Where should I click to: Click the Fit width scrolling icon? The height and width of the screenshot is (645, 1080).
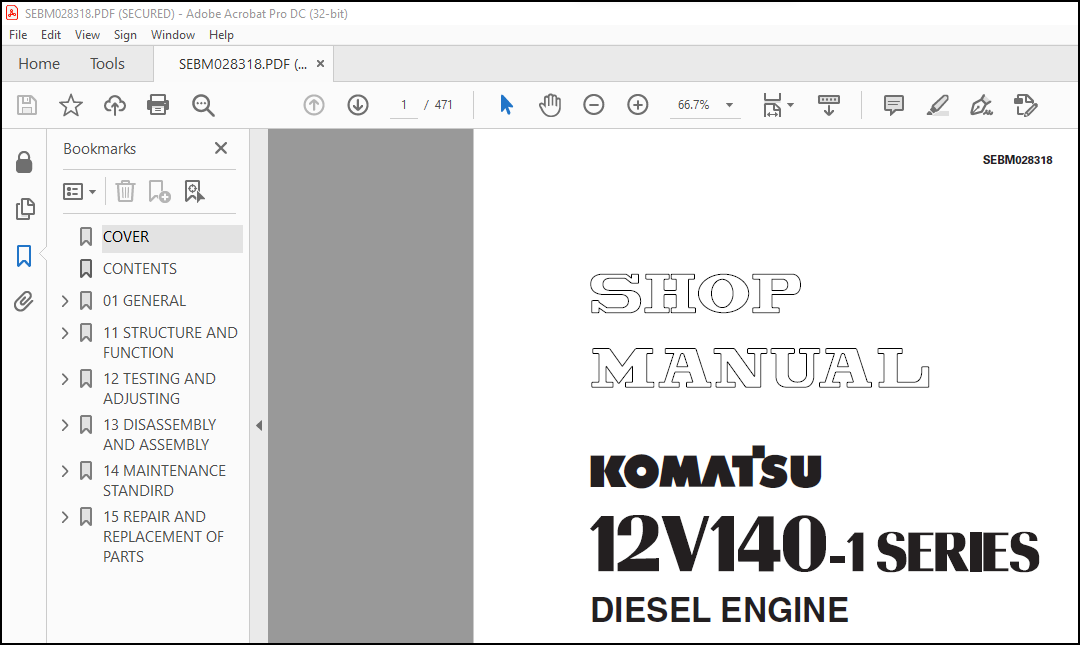[772, 105]
